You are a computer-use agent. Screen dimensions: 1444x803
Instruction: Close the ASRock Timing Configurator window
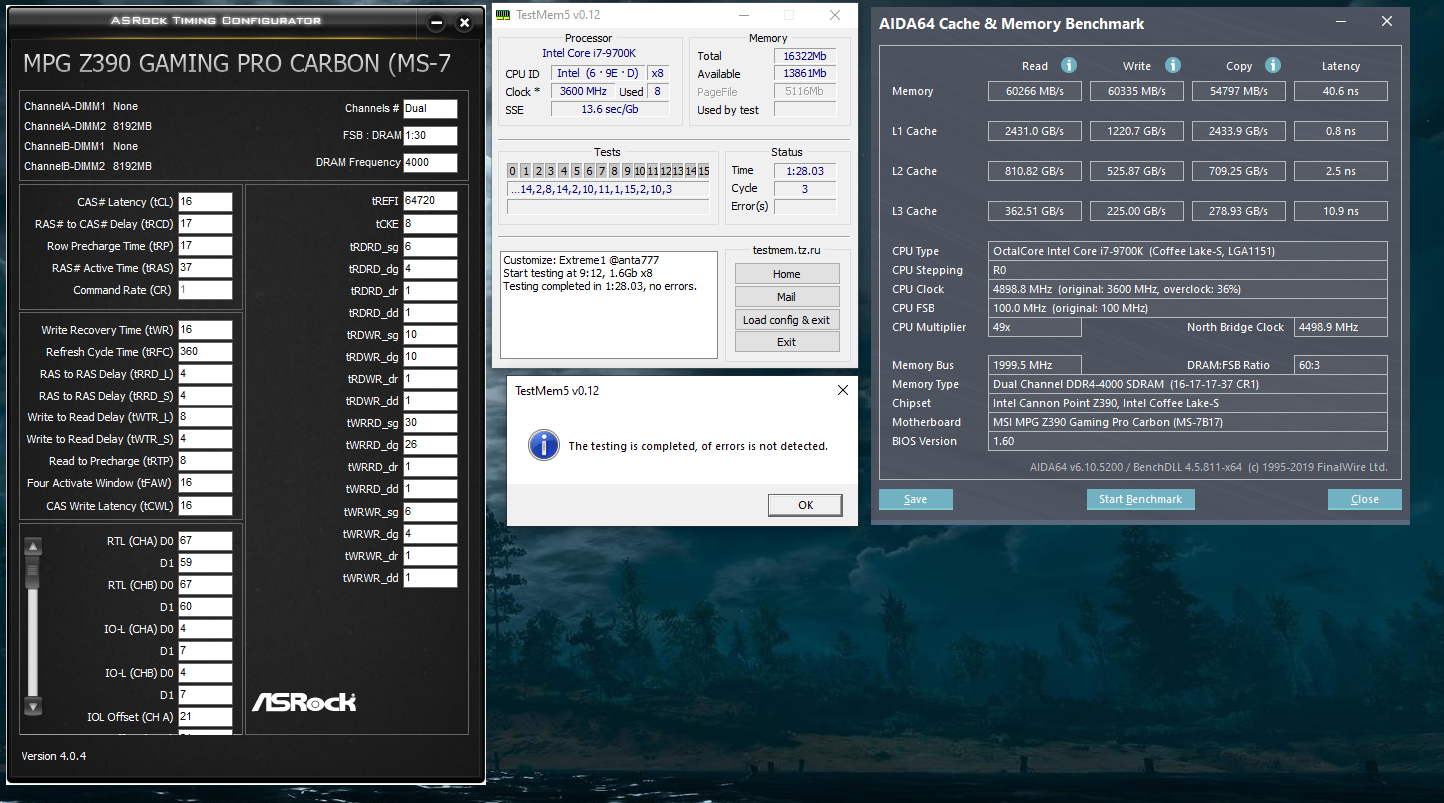tap(464, 22)
